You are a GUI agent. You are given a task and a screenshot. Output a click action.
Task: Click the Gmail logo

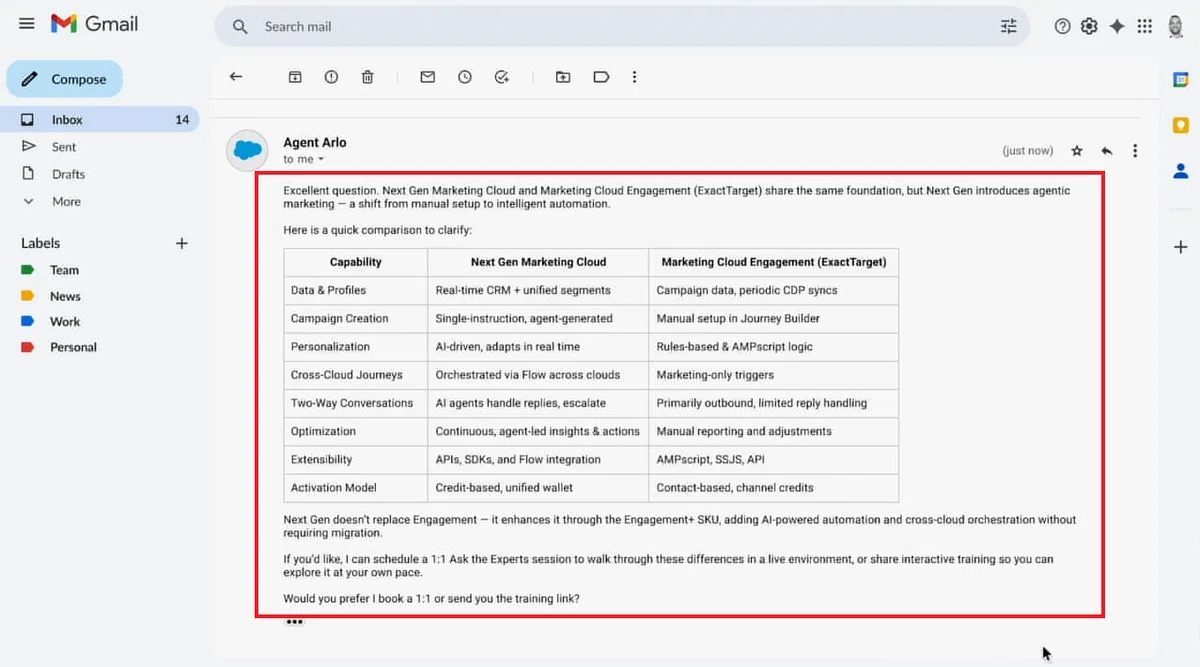pyautogui.click(x=94, y=23)
